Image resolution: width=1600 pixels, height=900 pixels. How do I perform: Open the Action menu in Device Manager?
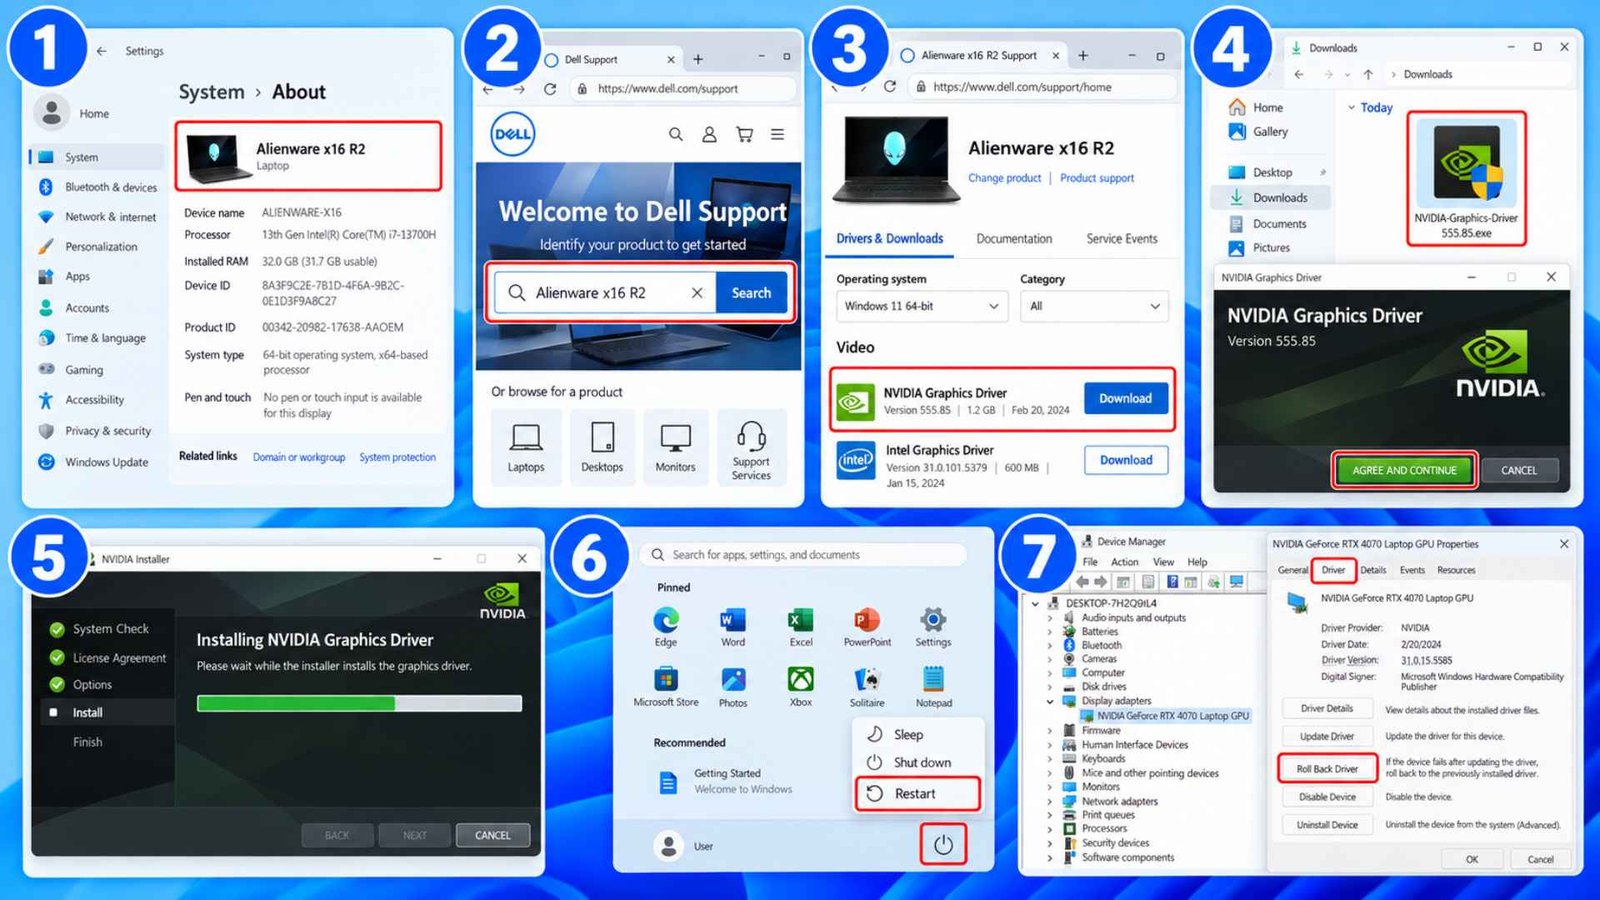1124,562
